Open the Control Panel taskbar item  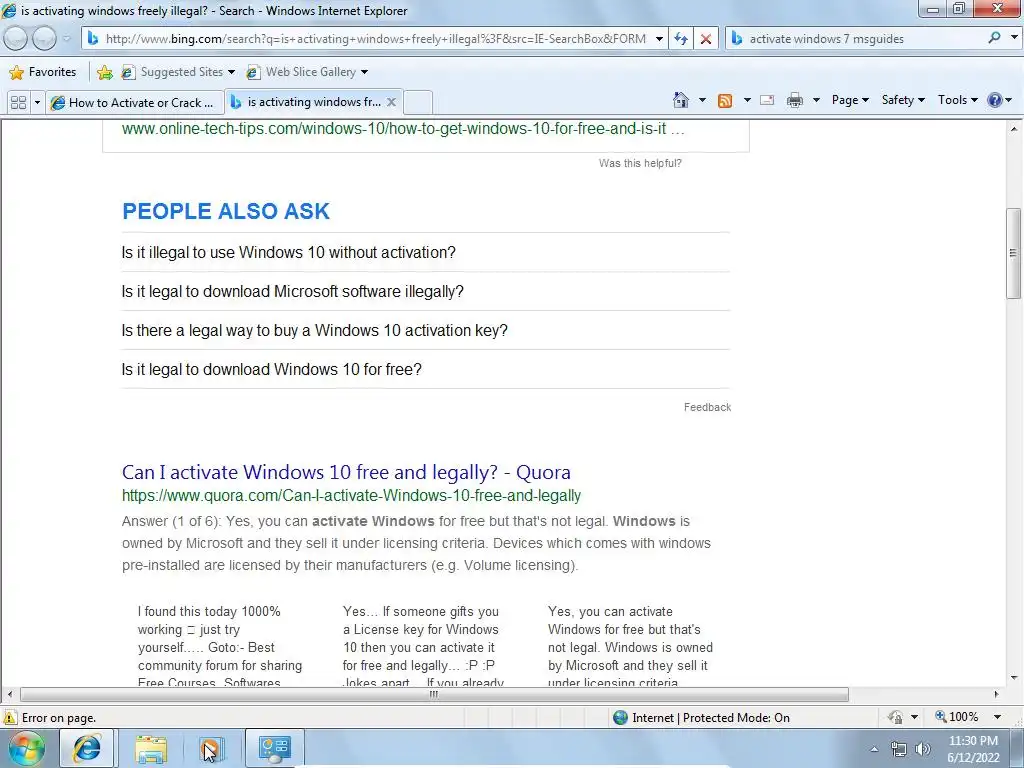pos(274,748)
